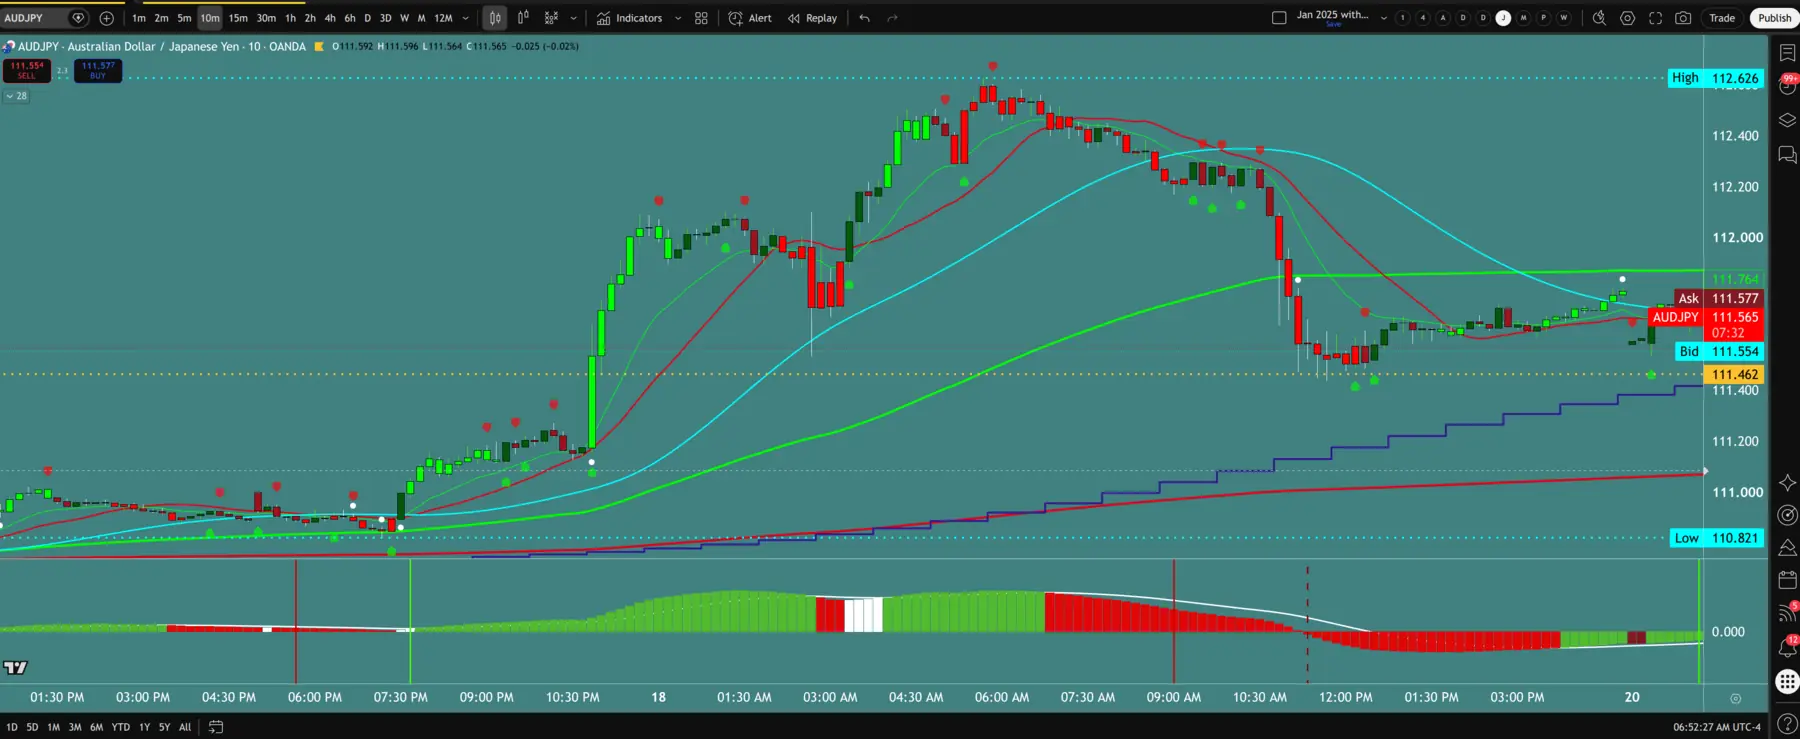Switch to the 1h timeframe
Screen dimensions: 1800x739
coord(290,18)
